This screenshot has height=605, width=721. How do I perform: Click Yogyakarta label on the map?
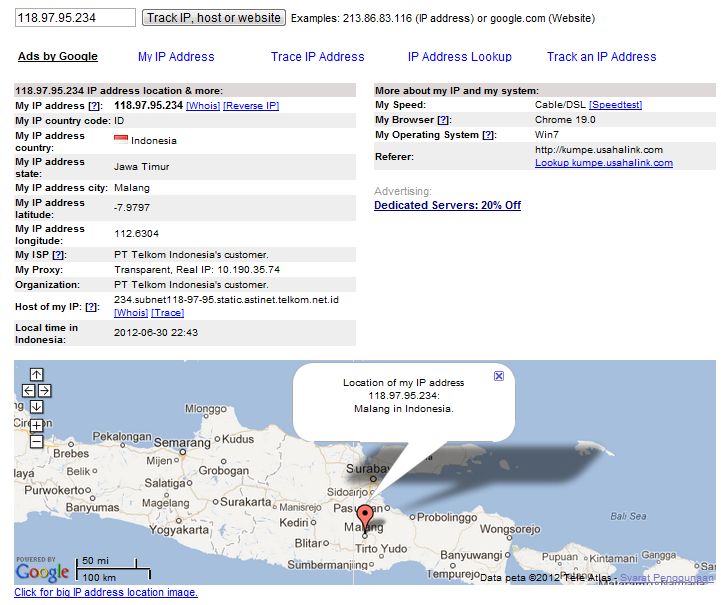point(179,530)
